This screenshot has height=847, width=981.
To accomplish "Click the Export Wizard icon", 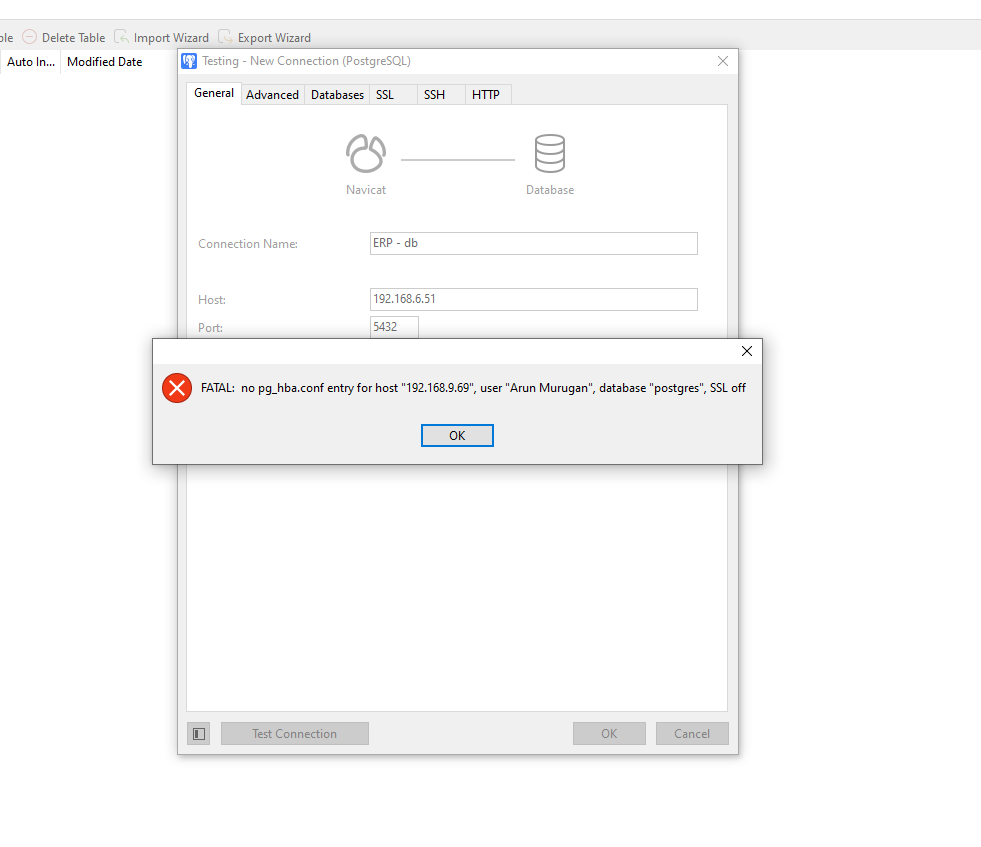I will (225, 37).
